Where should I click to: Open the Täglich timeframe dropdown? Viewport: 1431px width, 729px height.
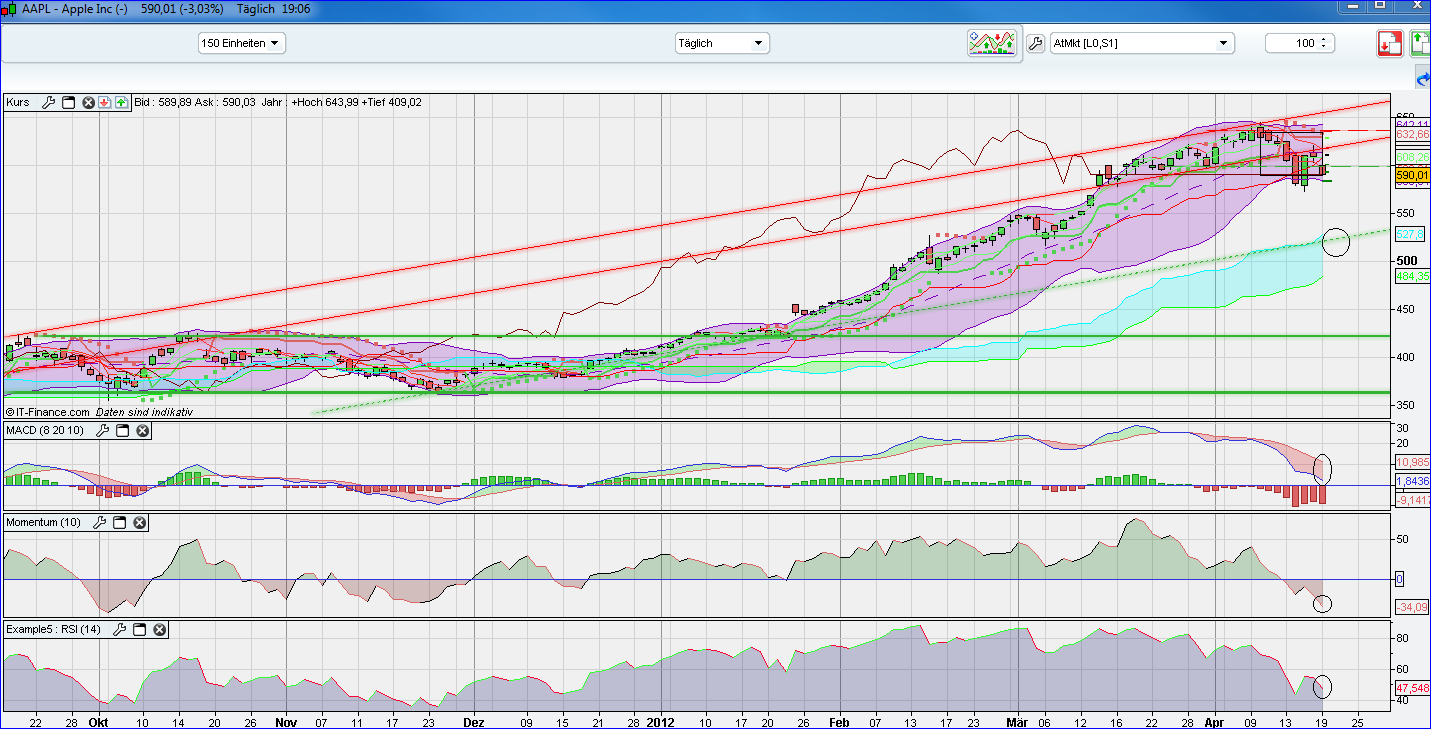722,43
